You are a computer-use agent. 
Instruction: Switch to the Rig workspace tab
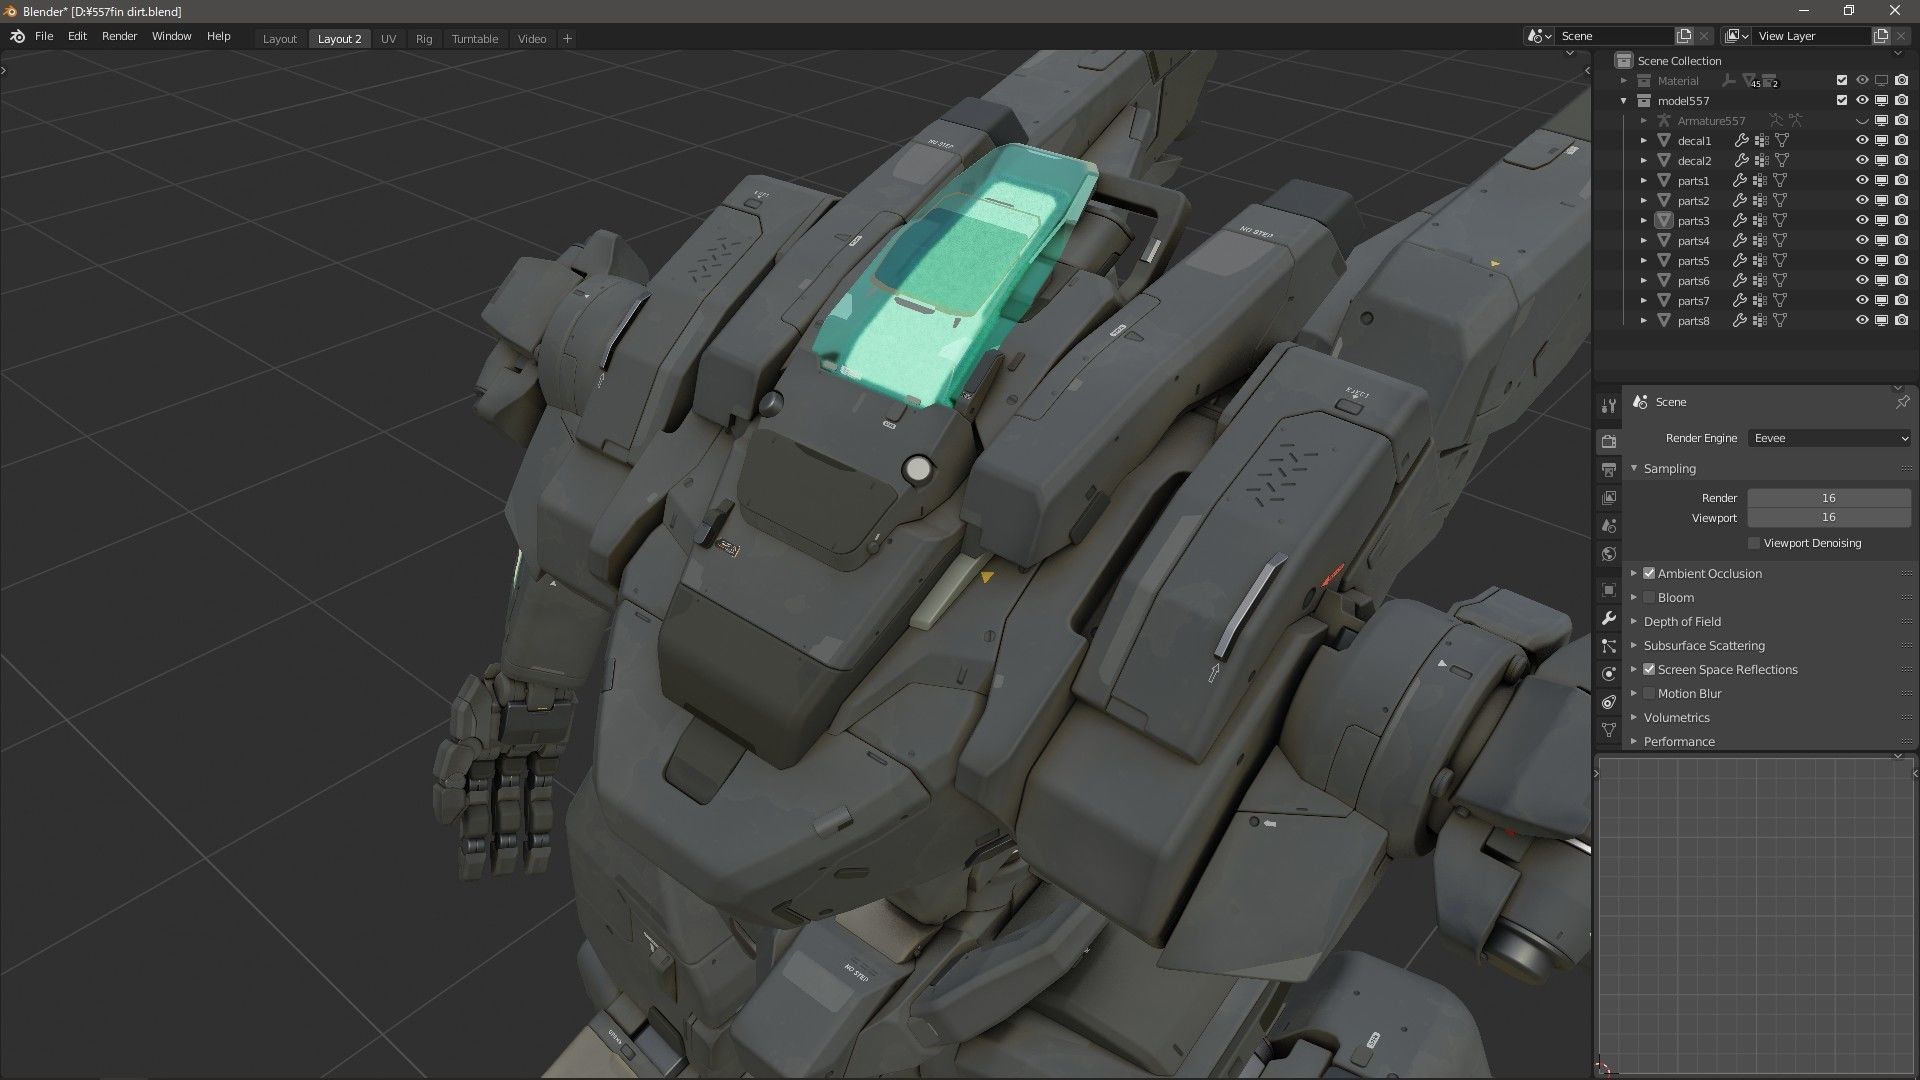point(424,38)
